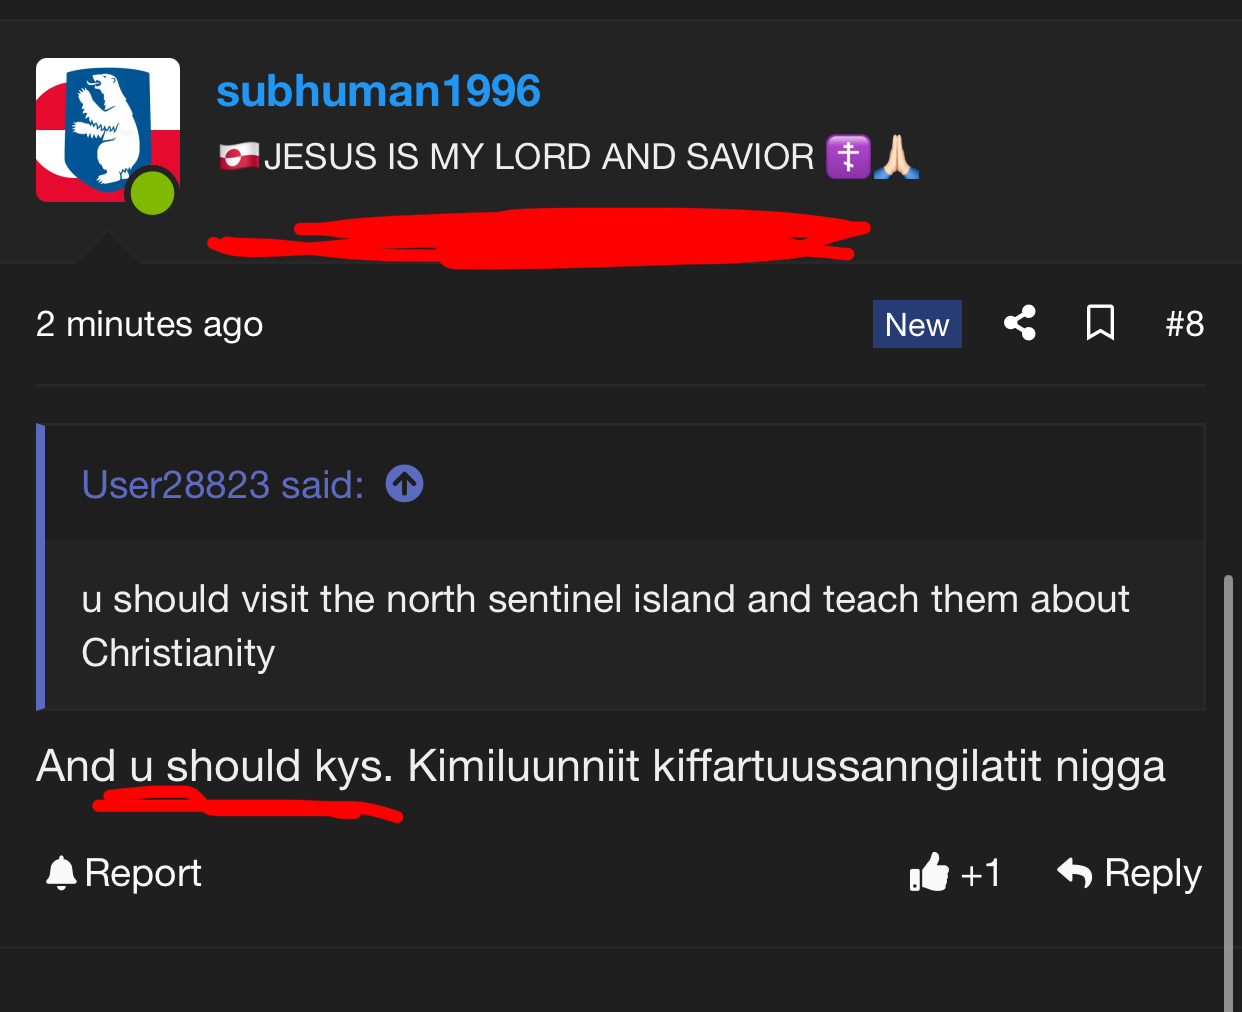Click the praying hands emoji
The width and height of the screenshot is (1242, 1012).
click(x=896, y=157)
